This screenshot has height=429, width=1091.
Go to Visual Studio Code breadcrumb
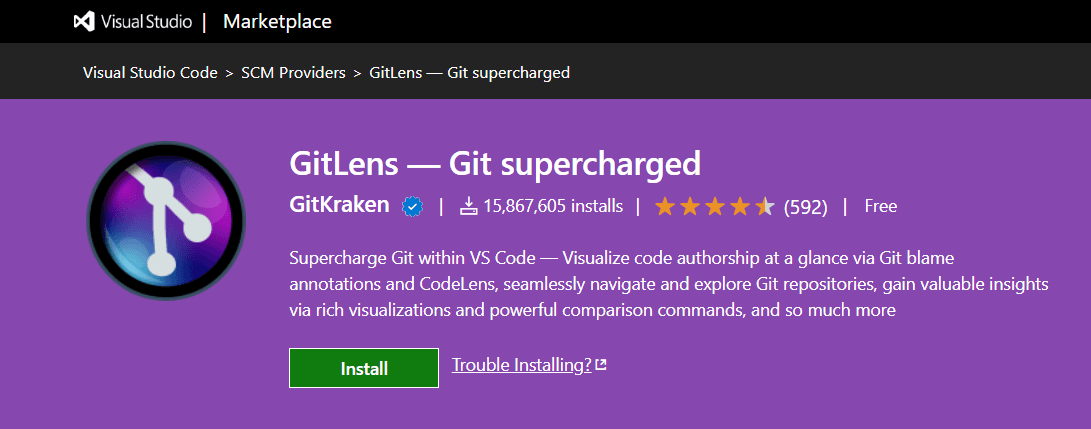pos(150,73)
